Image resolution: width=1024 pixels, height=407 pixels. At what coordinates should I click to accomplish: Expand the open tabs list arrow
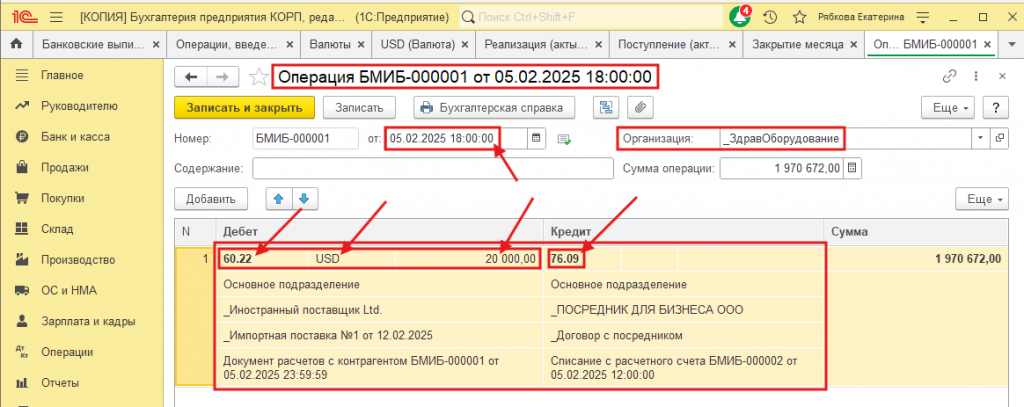(x=1010, y=44)
